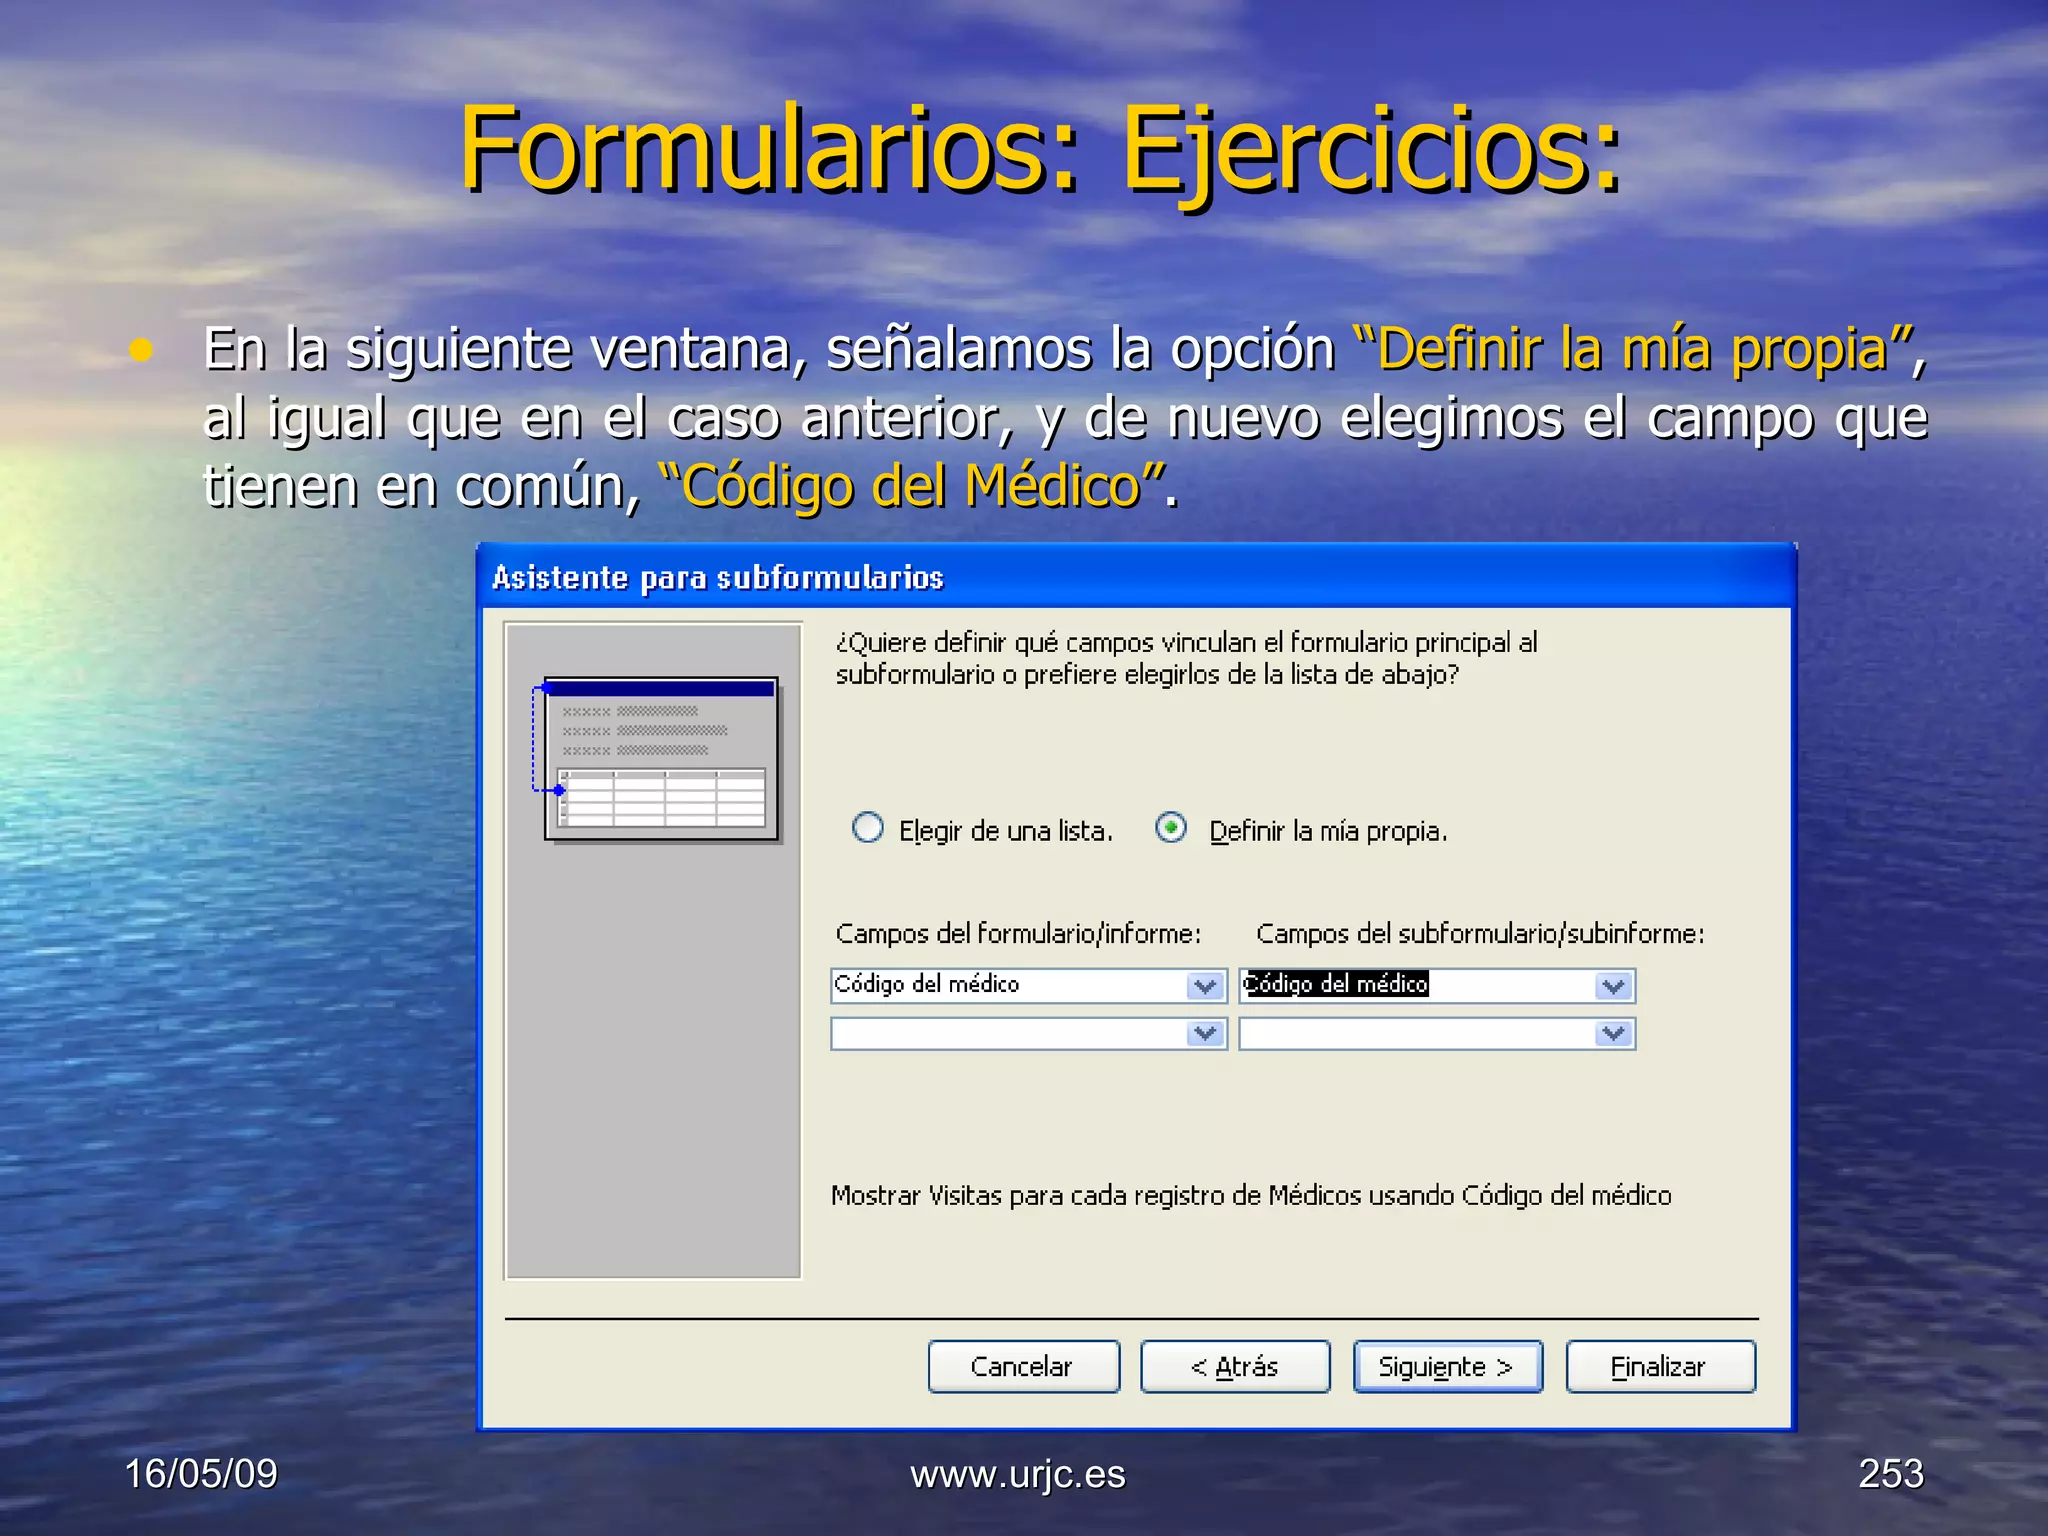Viewport: 2048px width, 1536px height.
Task: Click the 'Campos del formulario/informe:' label
Action: point(1018,933)
